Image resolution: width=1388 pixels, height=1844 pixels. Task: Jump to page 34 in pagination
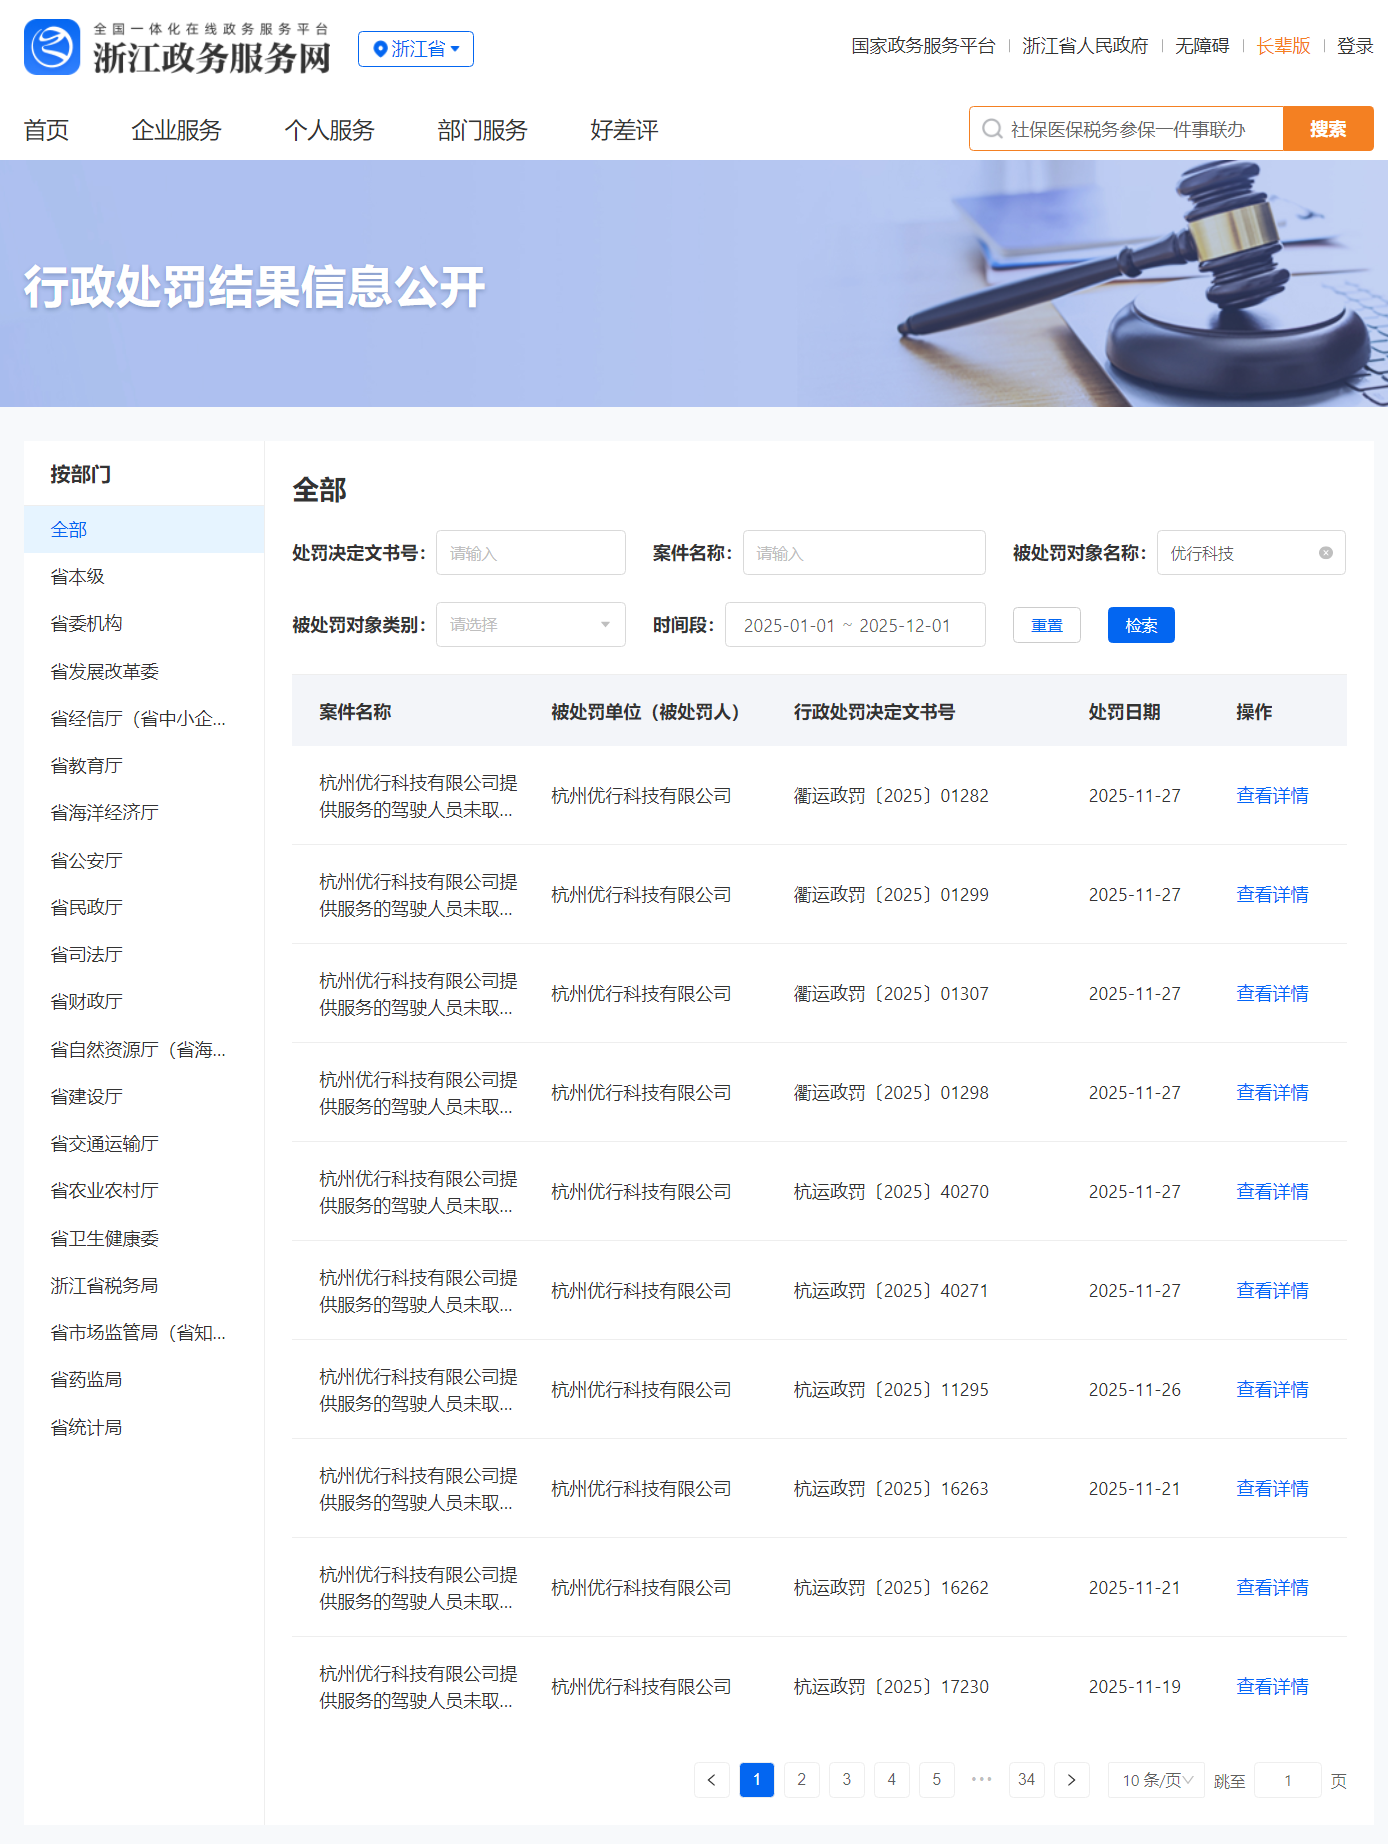(1026, 1780)
